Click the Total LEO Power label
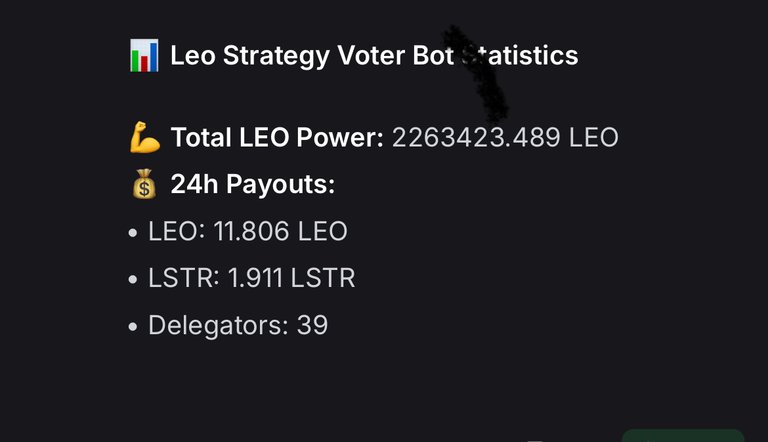The width and height of the screenshot is (768, 442). (277, 137)
